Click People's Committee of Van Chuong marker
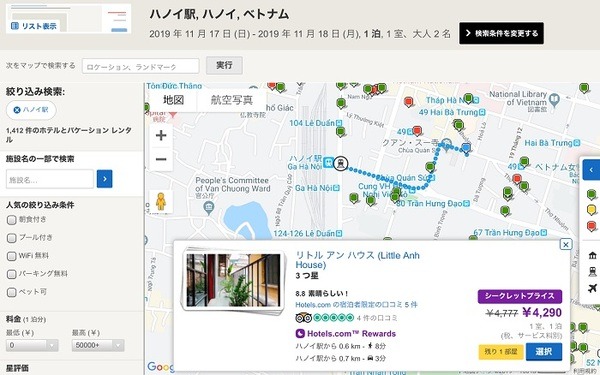This screenshot has height=375, width=600. pos(209,208)
